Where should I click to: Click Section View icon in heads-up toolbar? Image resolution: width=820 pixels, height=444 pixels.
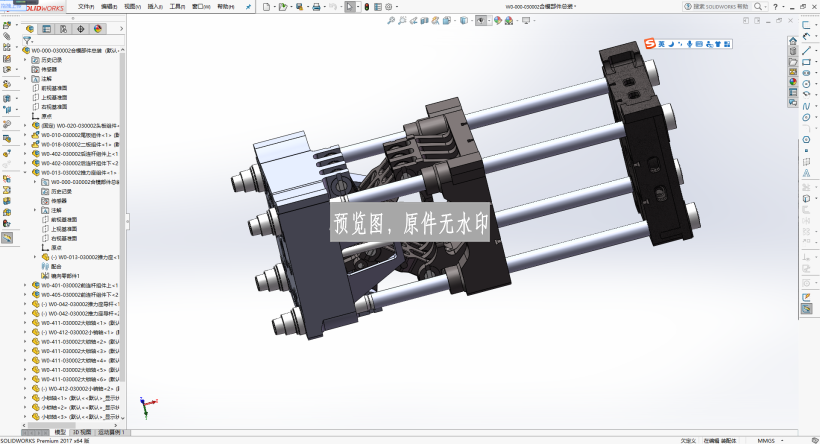pos(424,20)
